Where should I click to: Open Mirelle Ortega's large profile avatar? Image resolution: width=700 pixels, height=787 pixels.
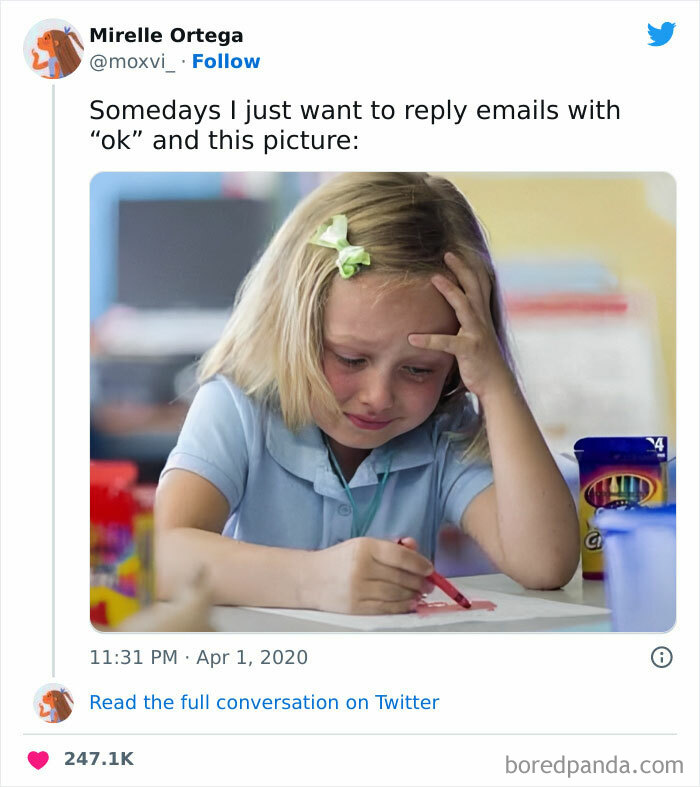coord(53,48)
